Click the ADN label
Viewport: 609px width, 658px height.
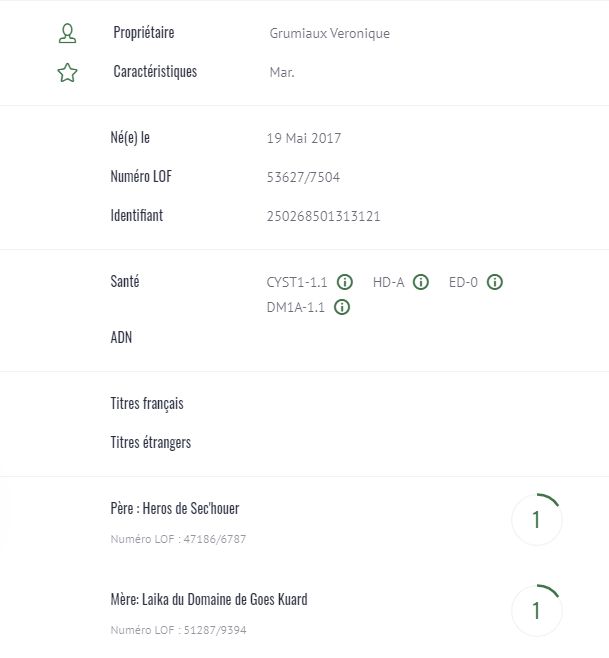(121, 337)
